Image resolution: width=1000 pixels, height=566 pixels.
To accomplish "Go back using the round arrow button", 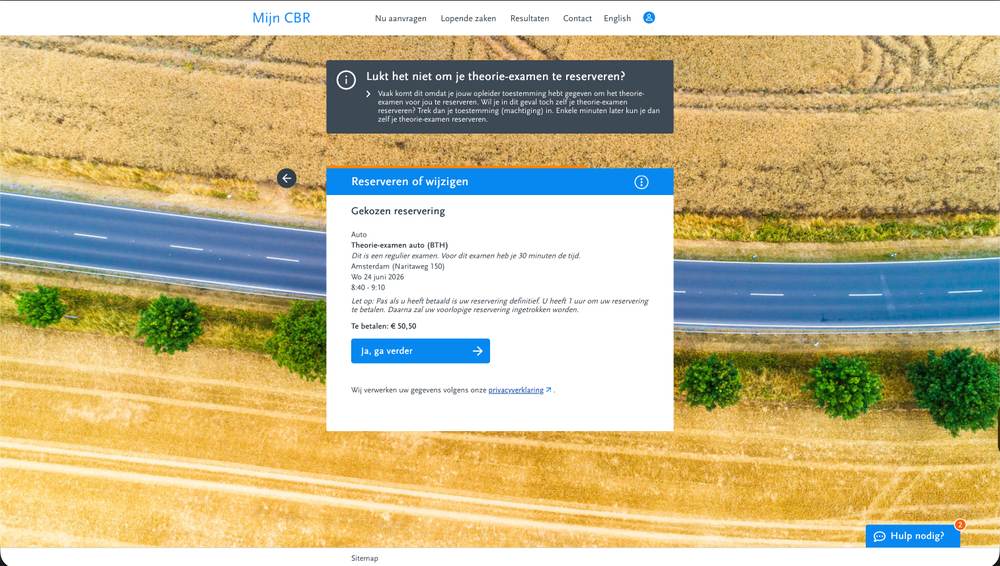I will [286, 178].
